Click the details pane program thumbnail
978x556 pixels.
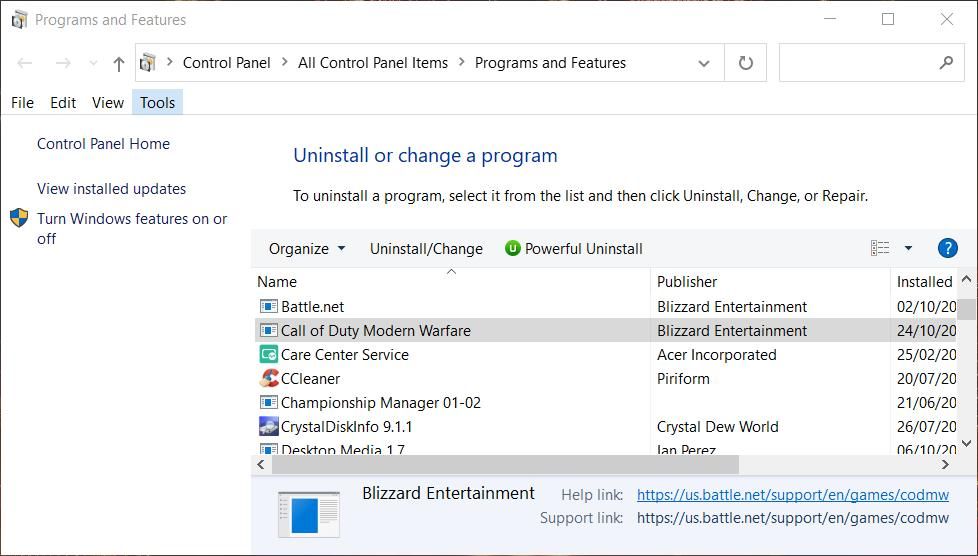point(309,514)
